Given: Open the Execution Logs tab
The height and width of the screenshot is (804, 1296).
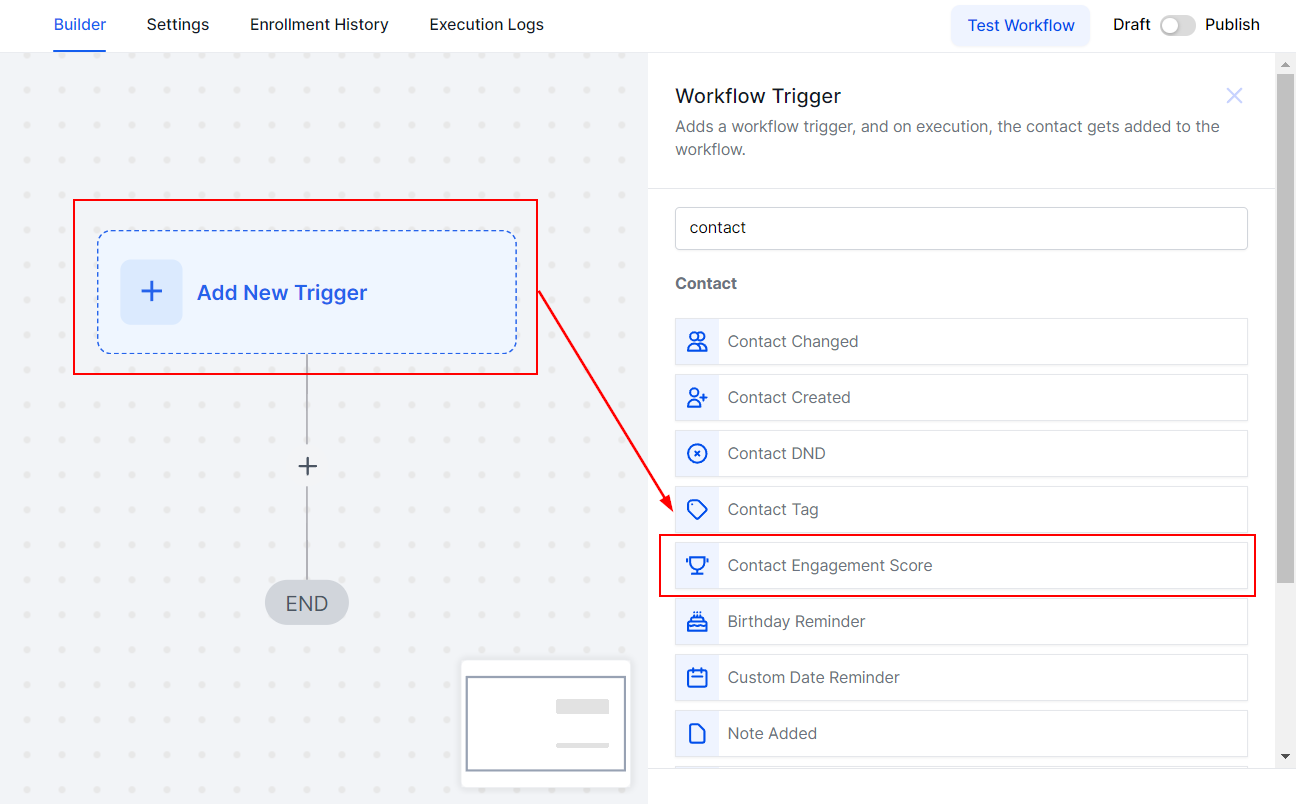Looking at the screenshot, I should pos(486,25).
